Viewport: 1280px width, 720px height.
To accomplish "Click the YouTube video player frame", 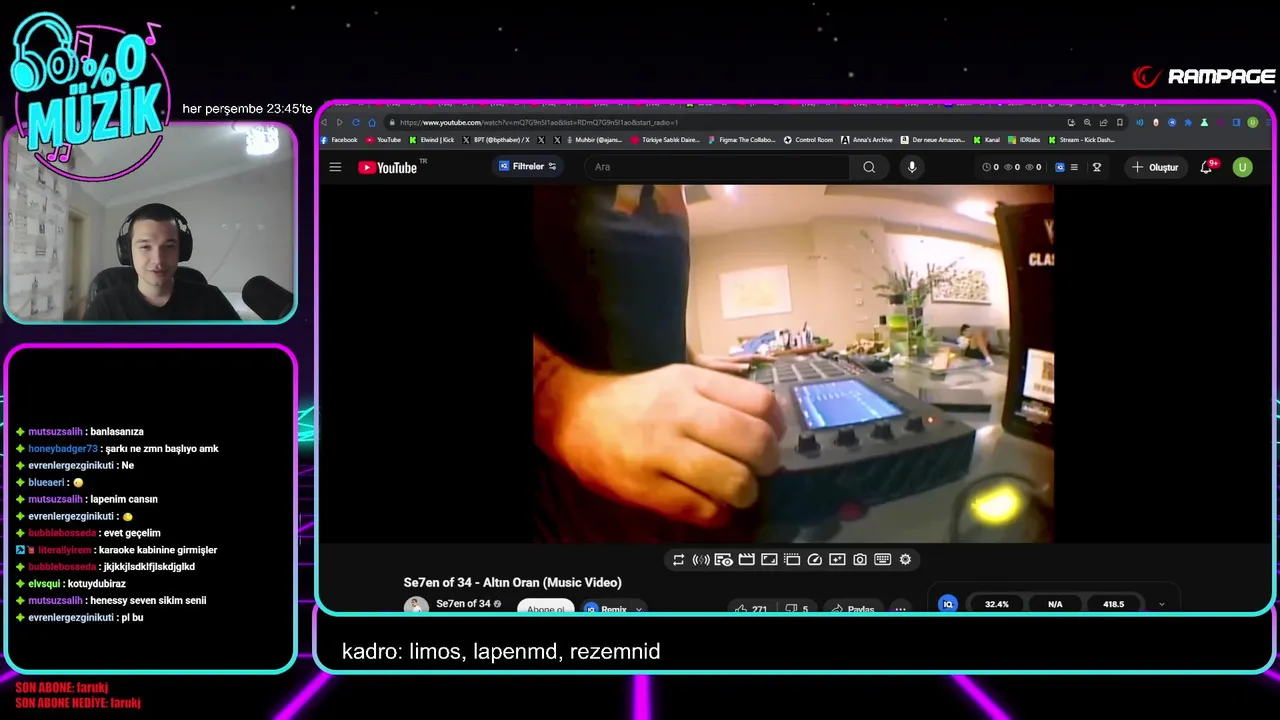I will click(x=793, y=365).
